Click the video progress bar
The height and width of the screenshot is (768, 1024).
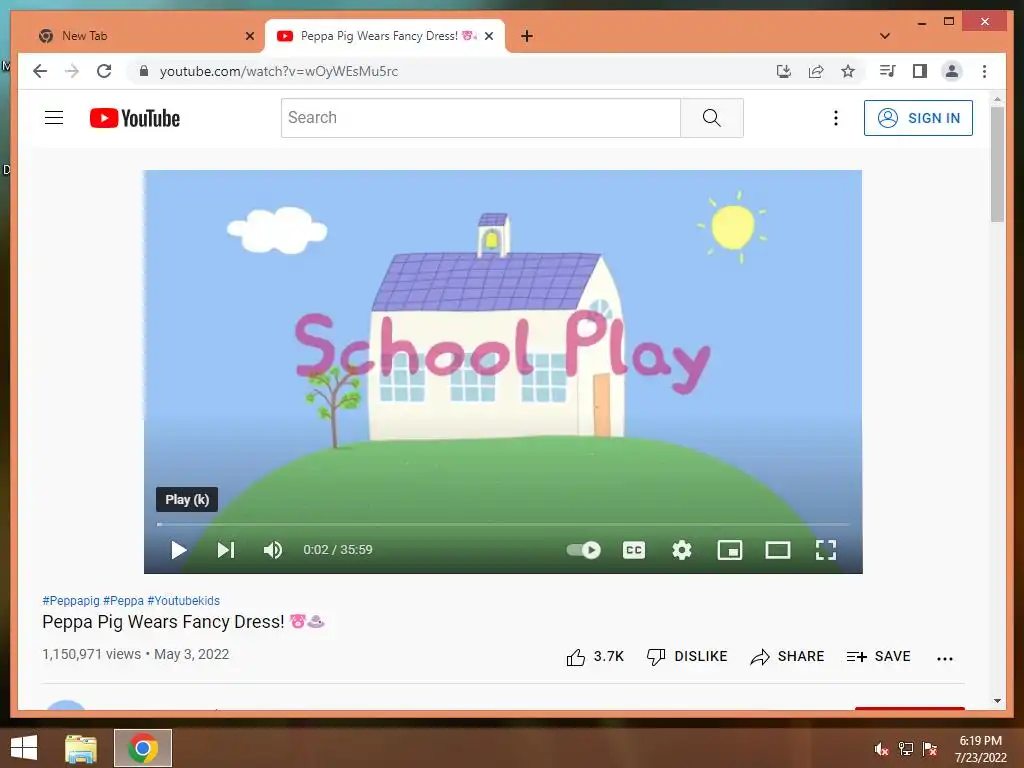click(503, 524)
